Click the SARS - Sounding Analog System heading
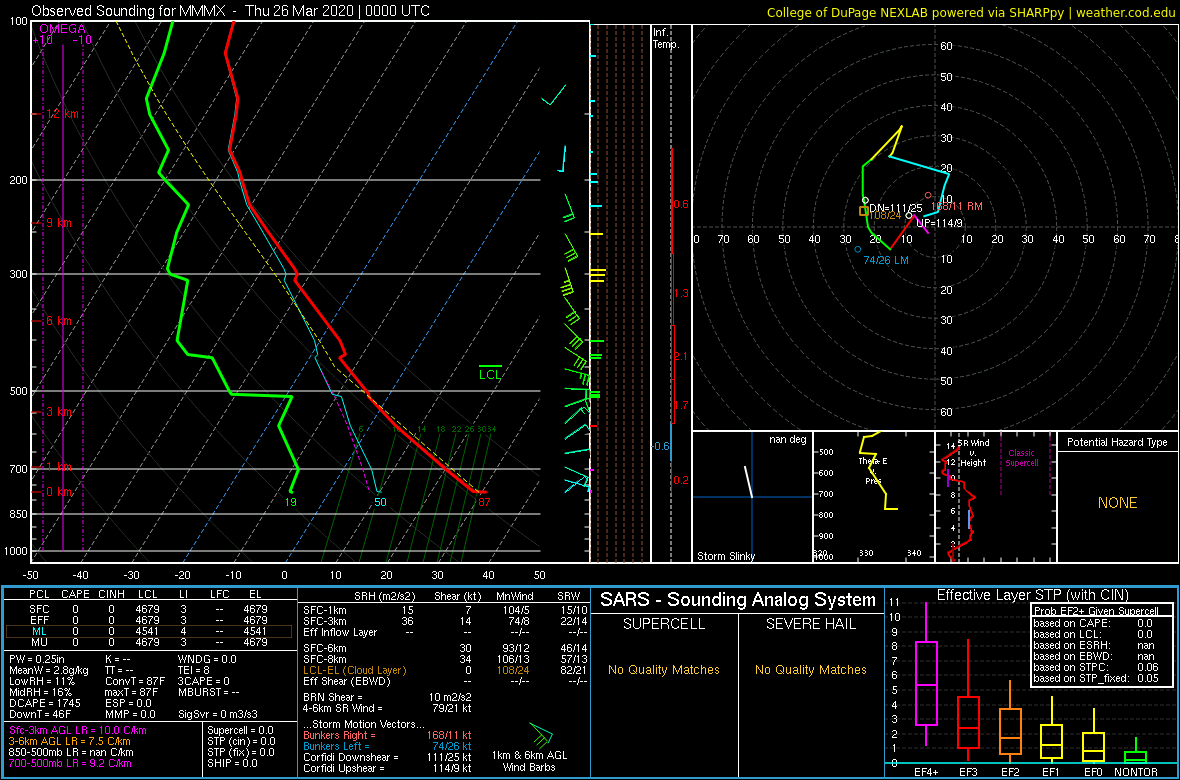1180x780 pixels. click(x=738, y=600)
